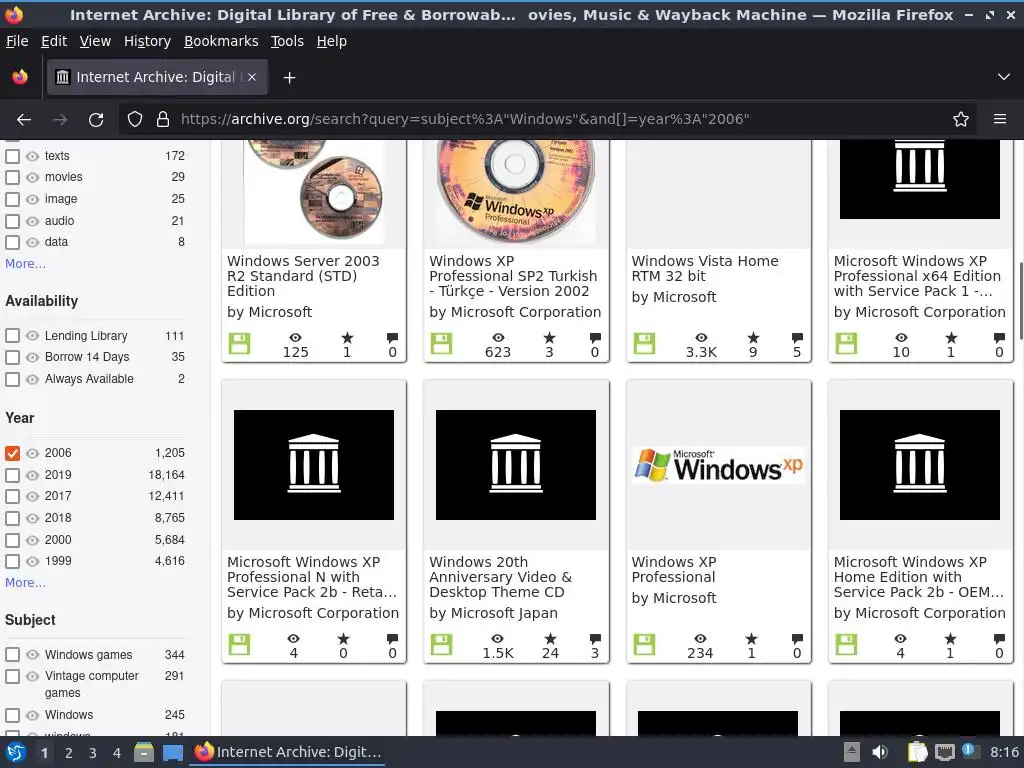Open the Tools menu

click(287, 41)
